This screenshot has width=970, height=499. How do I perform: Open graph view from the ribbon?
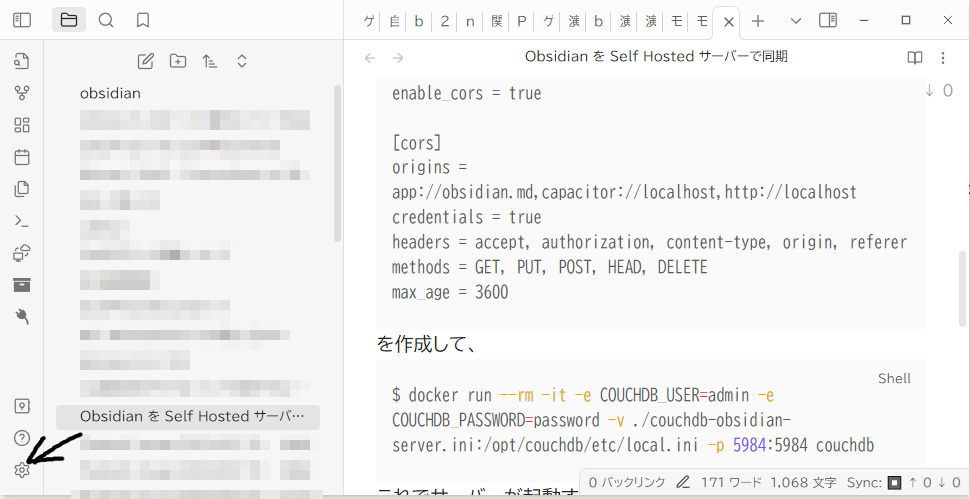click(x=22, y=93)
